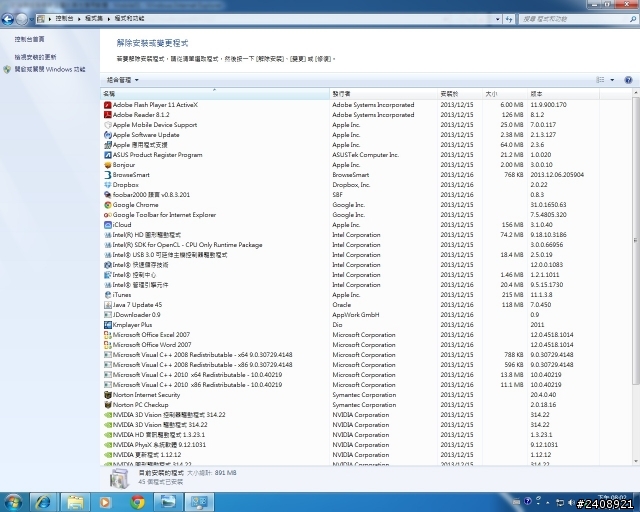Click the Java 7 Update 45 icon

(108, 305)
